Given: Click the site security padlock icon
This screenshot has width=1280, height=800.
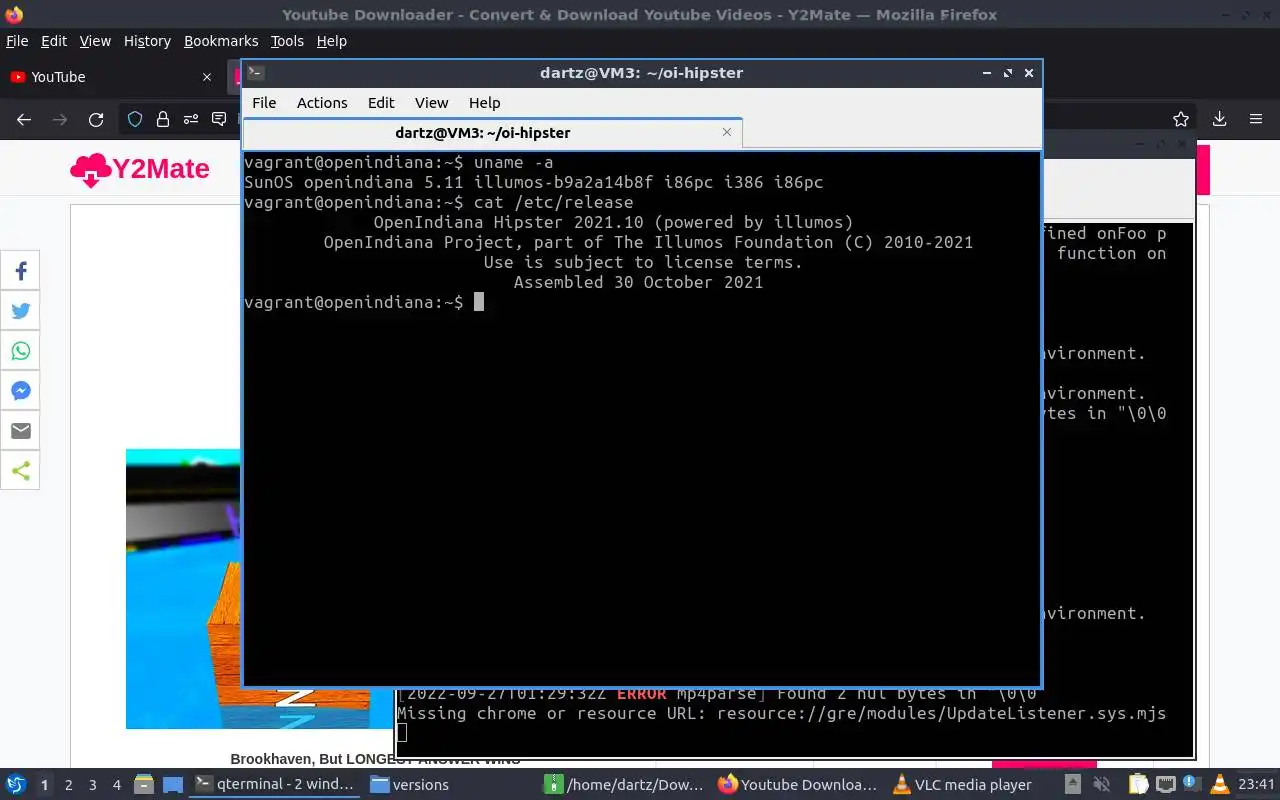Looking at the screenshot, I should pyautogui.click(x=163, y=119).
